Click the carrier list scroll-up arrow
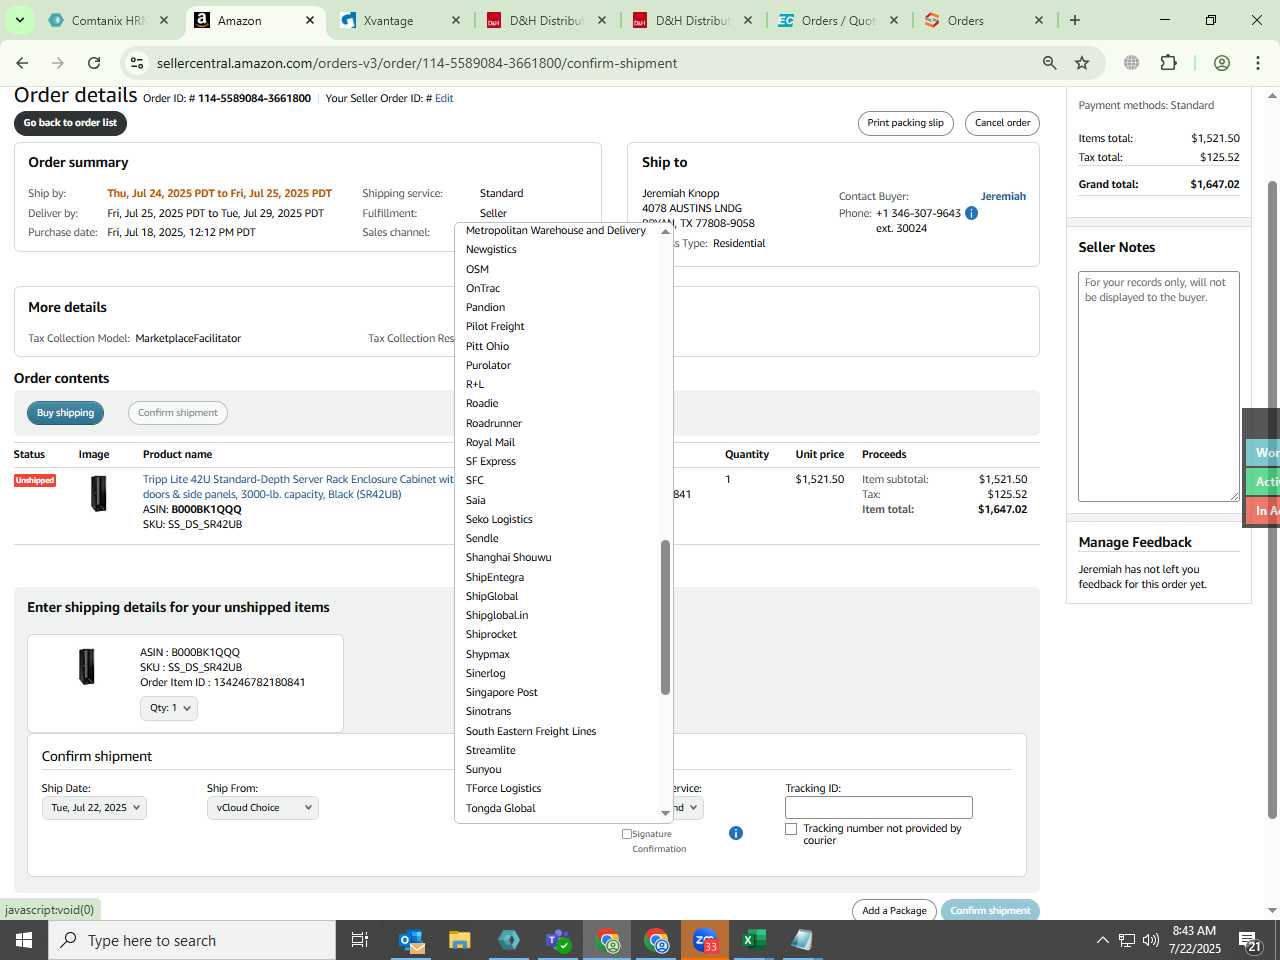Image resolution: width=1280 pixels, height=960 pixels. click(x=665, y=231)
